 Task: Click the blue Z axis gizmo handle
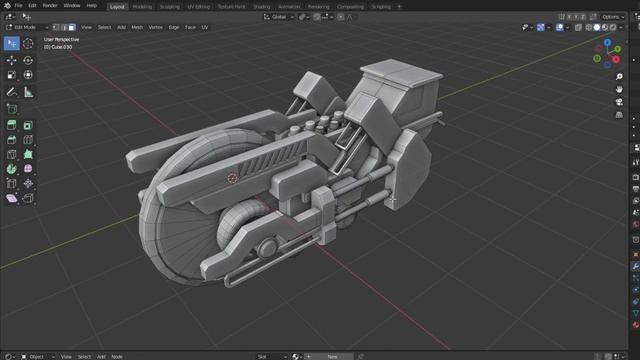pos(608,42)
